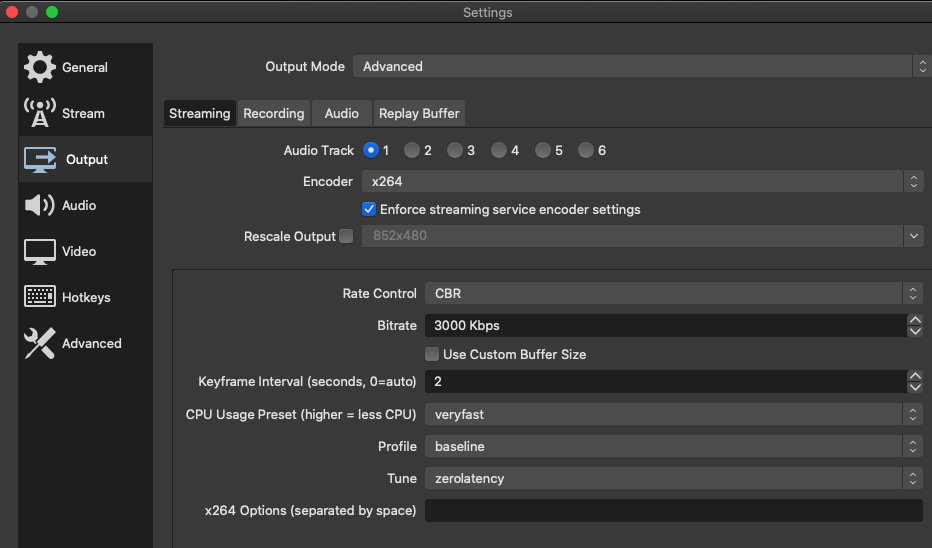
Task: Open Video settings display icon
Action: (x=40, y=251)
